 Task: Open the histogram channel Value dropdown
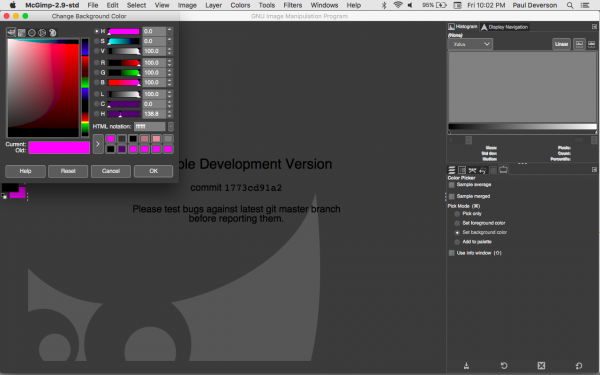[x=470, y=44]
